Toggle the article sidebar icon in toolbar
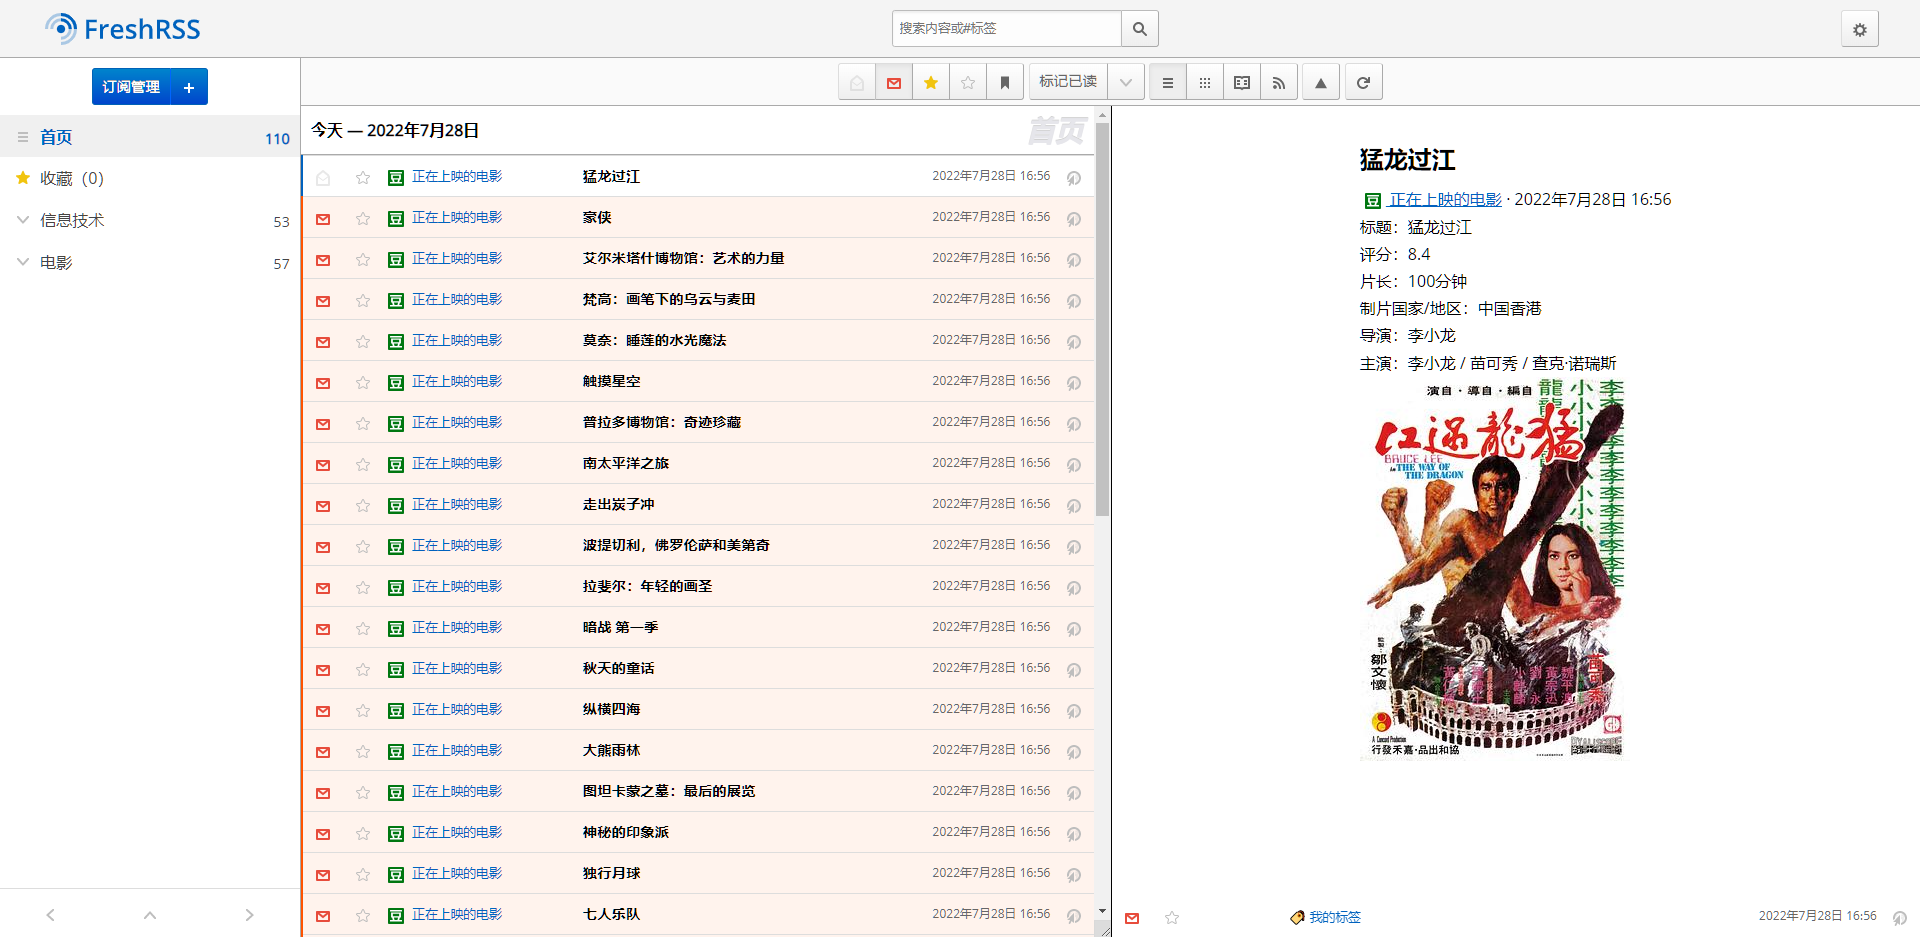This screenshot has height=937, width=1920. [x=857, y=83]
